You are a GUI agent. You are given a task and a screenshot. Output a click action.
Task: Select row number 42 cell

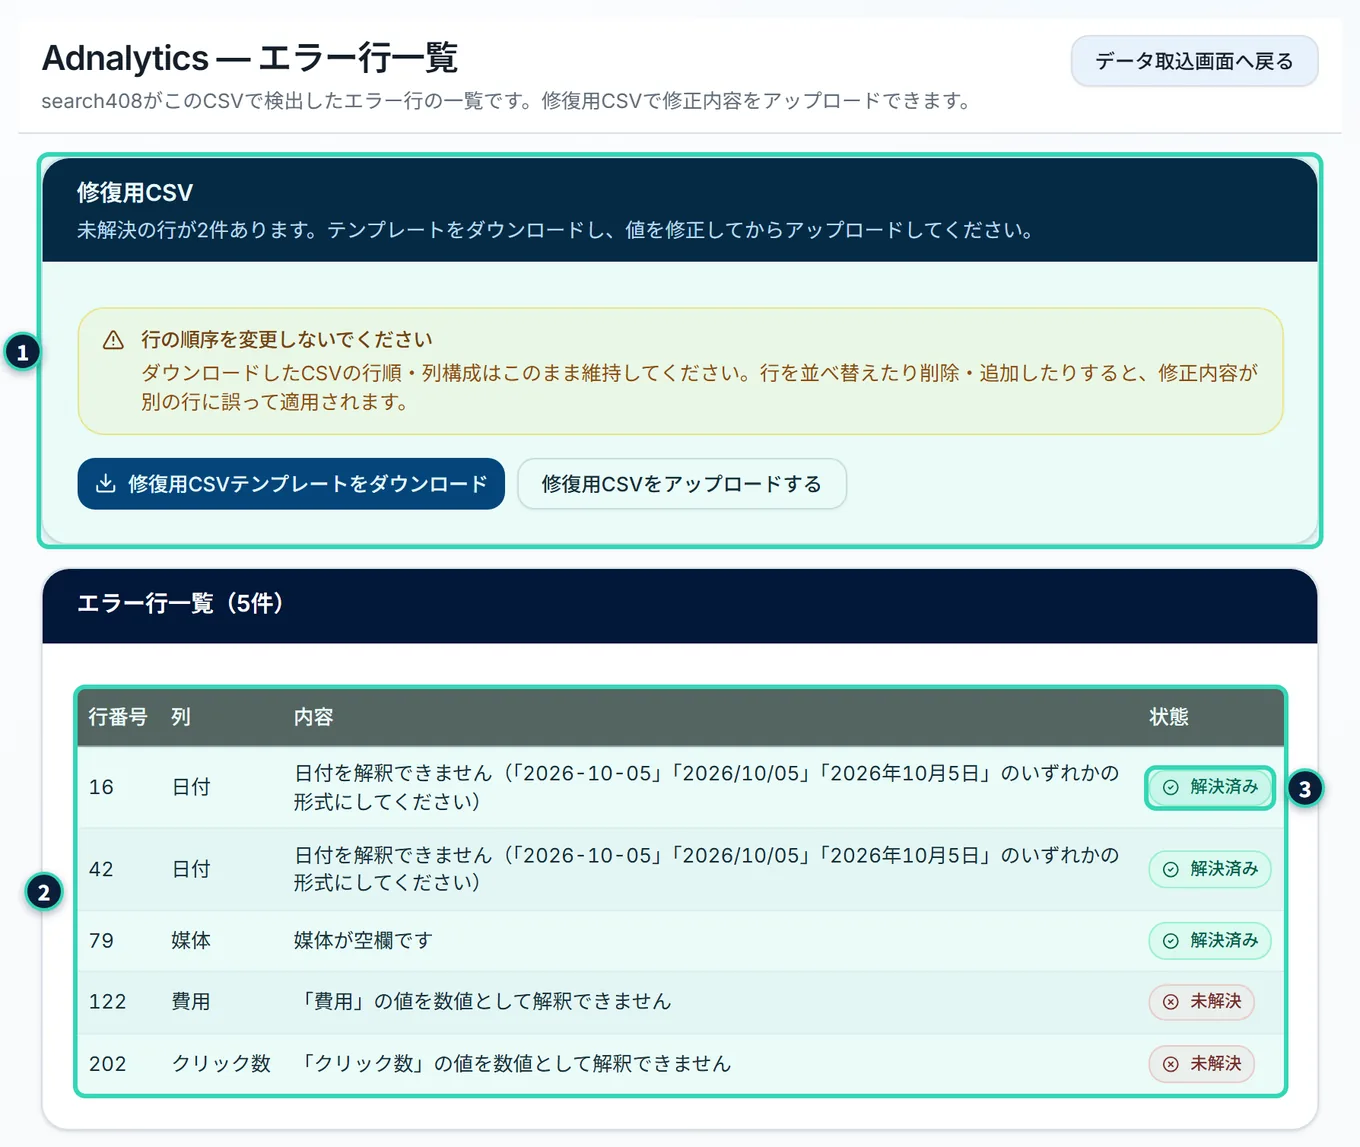tap(101, 869)
